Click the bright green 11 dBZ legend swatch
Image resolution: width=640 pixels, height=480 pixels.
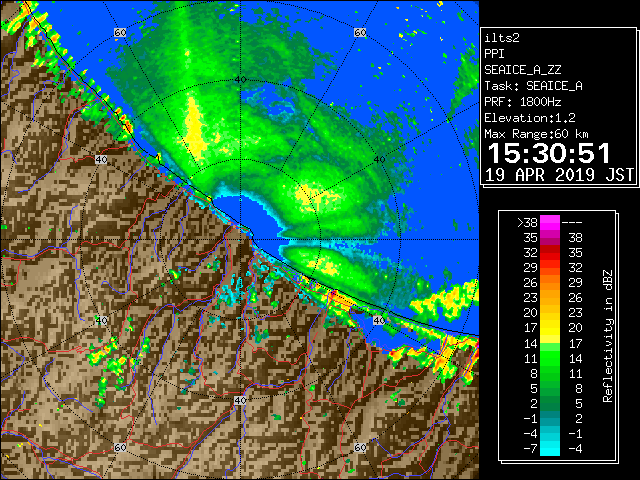point(550,358)
